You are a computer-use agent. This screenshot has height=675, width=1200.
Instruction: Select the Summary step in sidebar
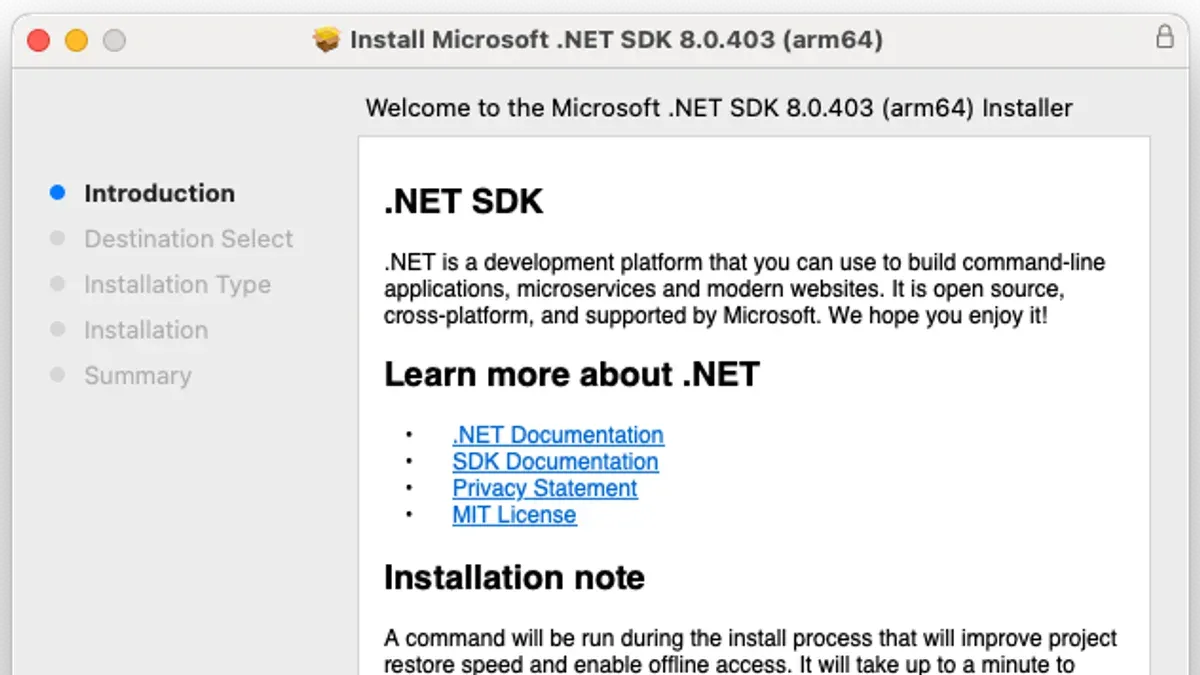pyautogui.click(x=138, y=376)
